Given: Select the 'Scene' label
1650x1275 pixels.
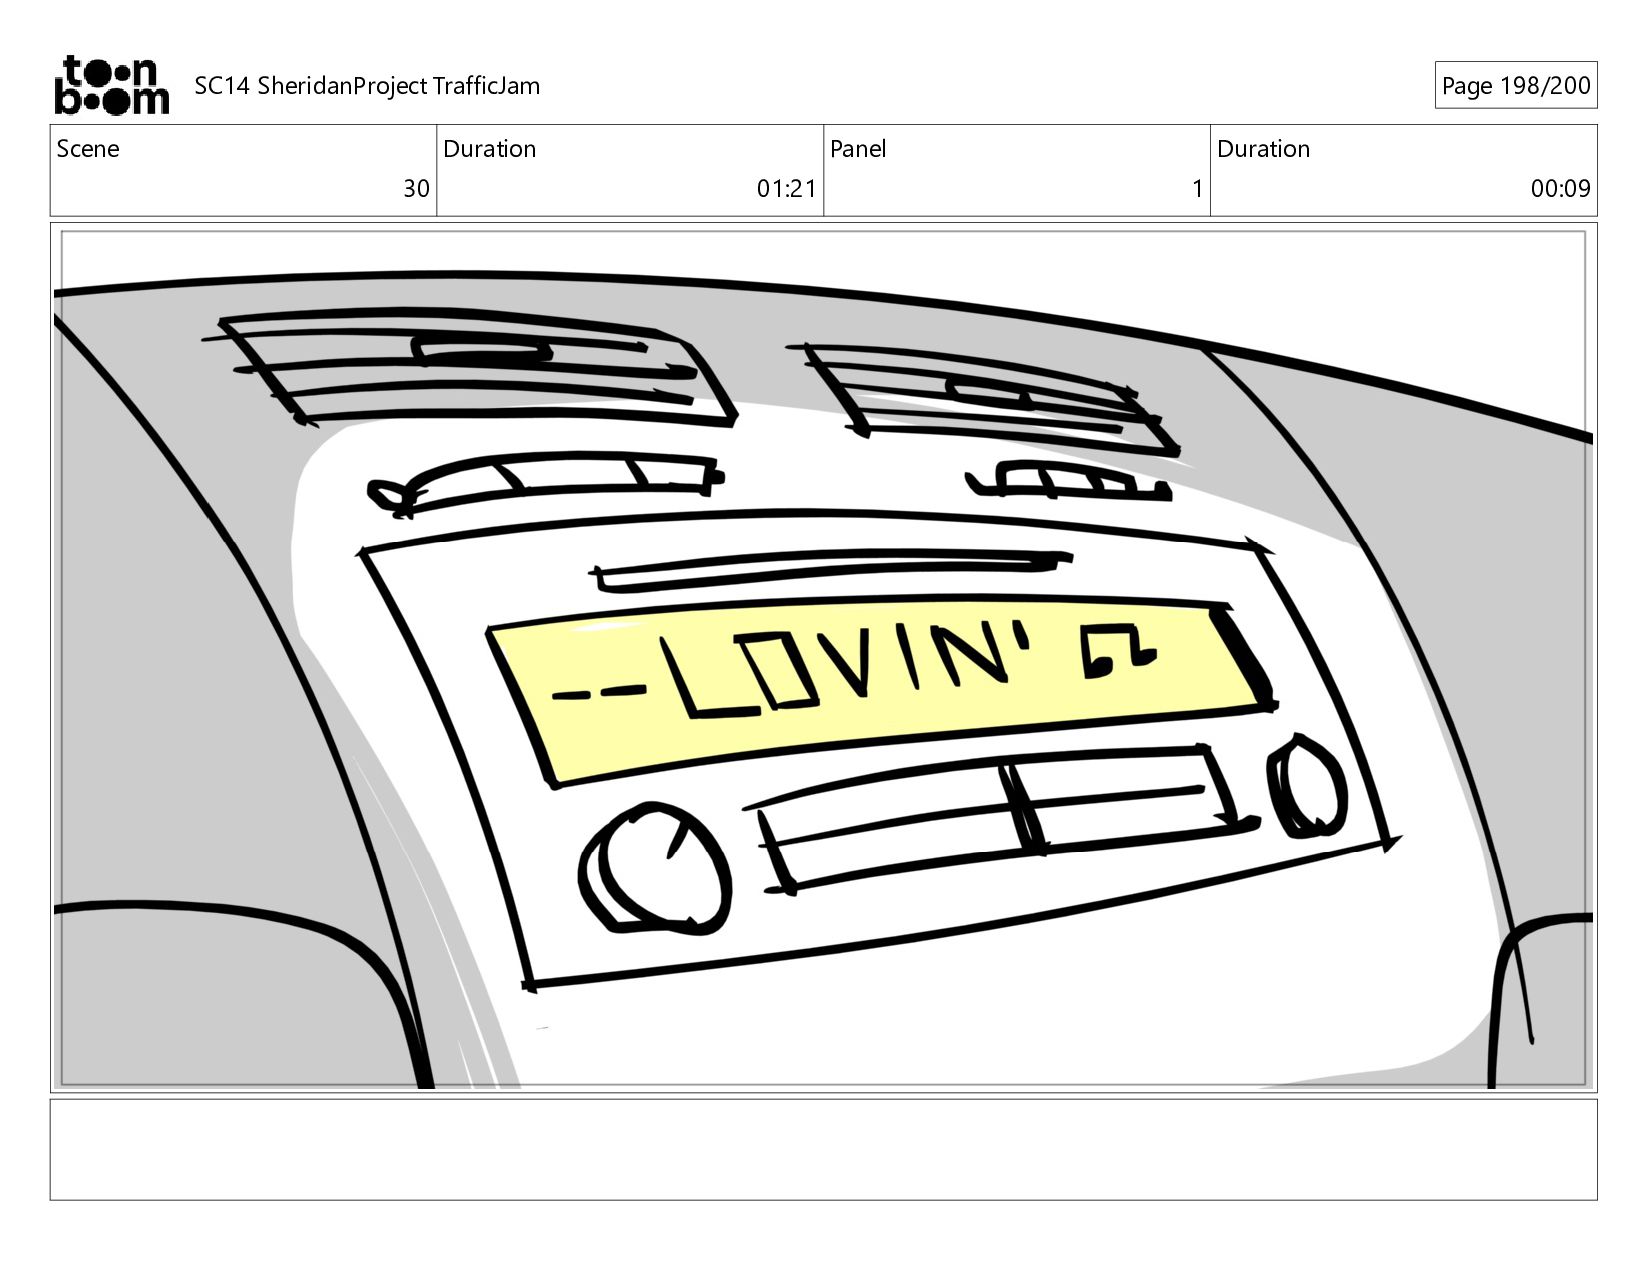Looking at the screenshot, I should click(88, 149).
